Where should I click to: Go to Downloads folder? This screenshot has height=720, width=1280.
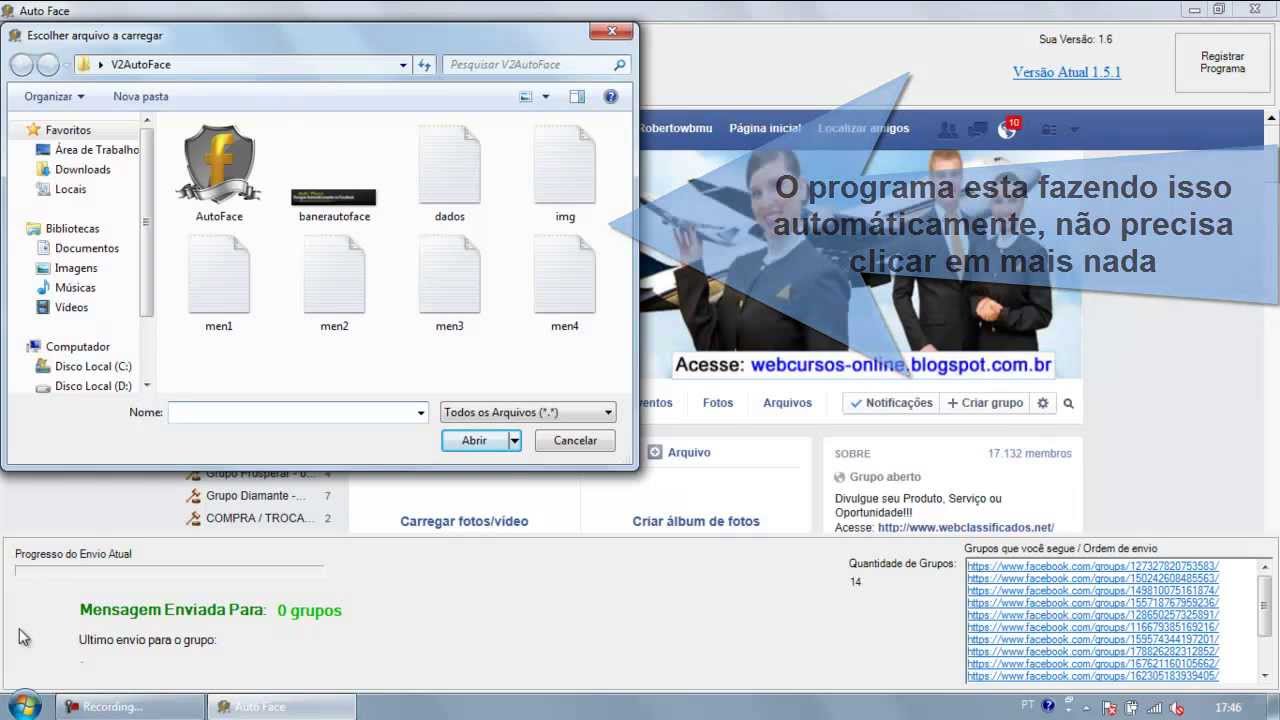click(83, 170)
